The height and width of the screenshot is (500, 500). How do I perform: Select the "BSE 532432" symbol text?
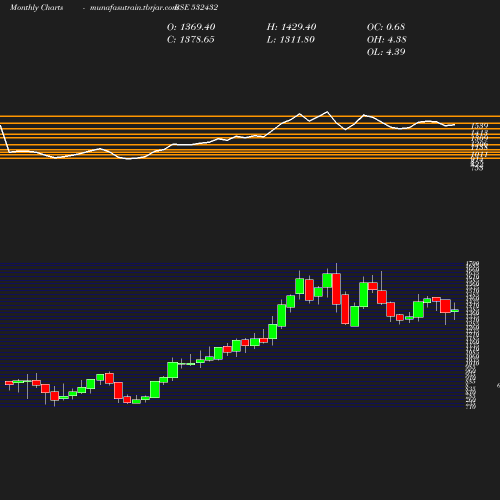(x=197, y=8)
